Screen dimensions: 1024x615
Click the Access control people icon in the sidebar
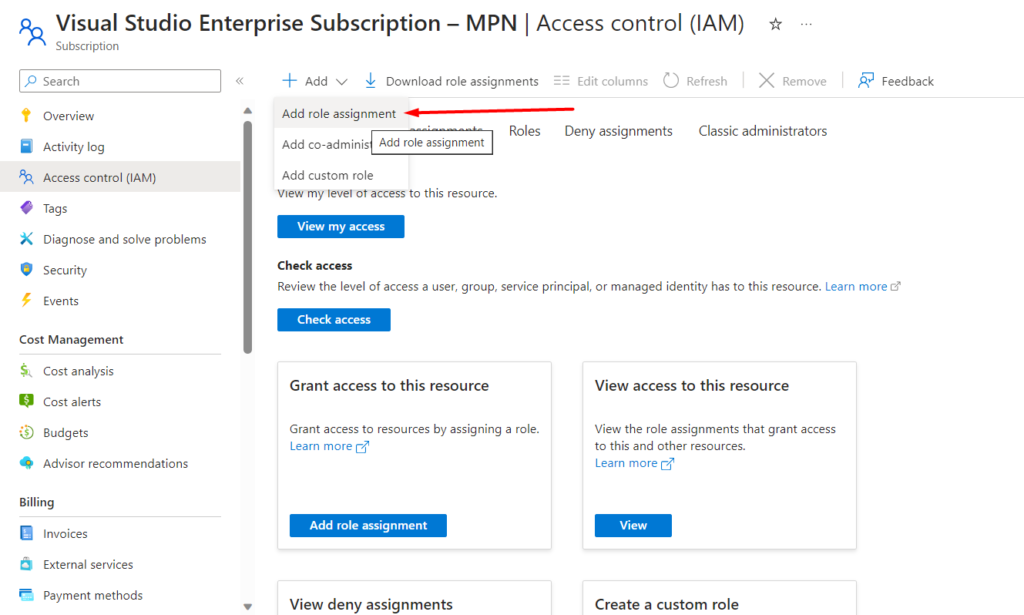(26, 177)
